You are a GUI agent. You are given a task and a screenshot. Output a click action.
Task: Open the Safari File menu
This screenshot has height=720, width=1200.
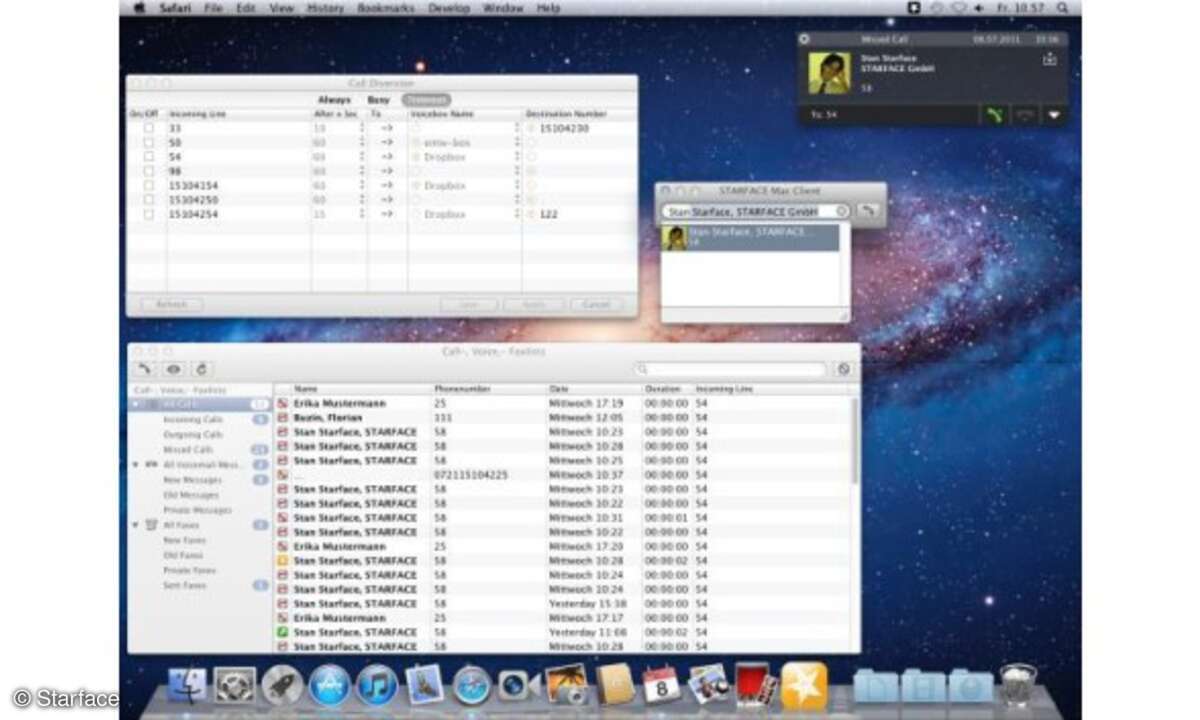coord(213,8)
